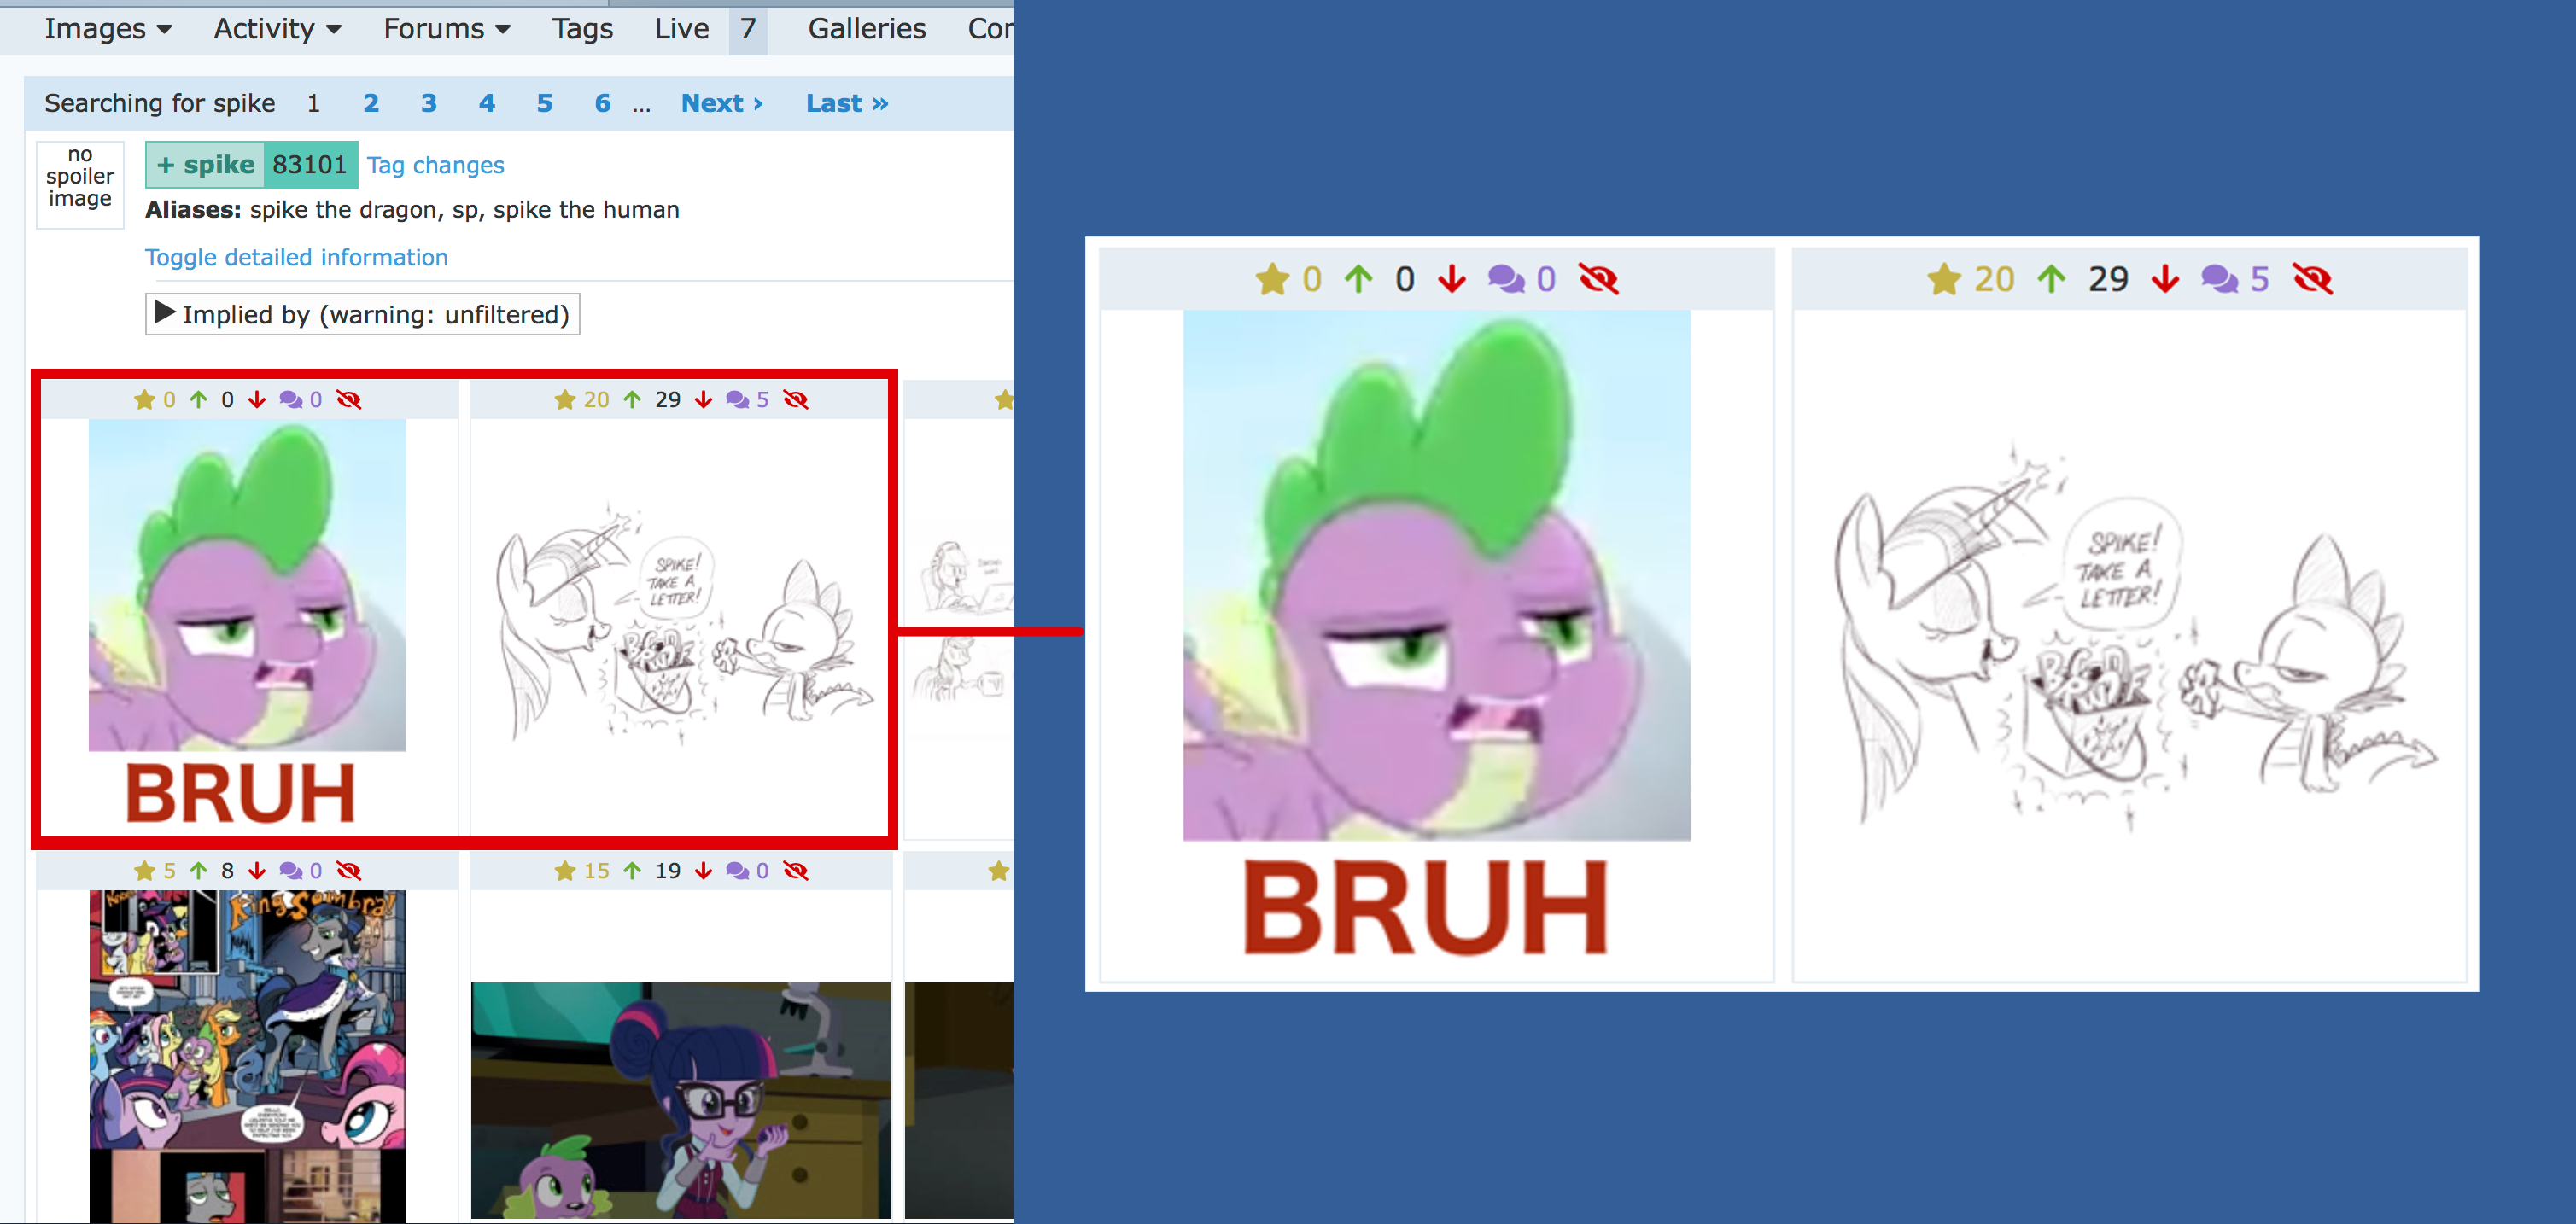The height and width of the screenshot is (1224, 2576).
Task: Click the Toggle detailed information link
Action: click(x=296, y=258)
